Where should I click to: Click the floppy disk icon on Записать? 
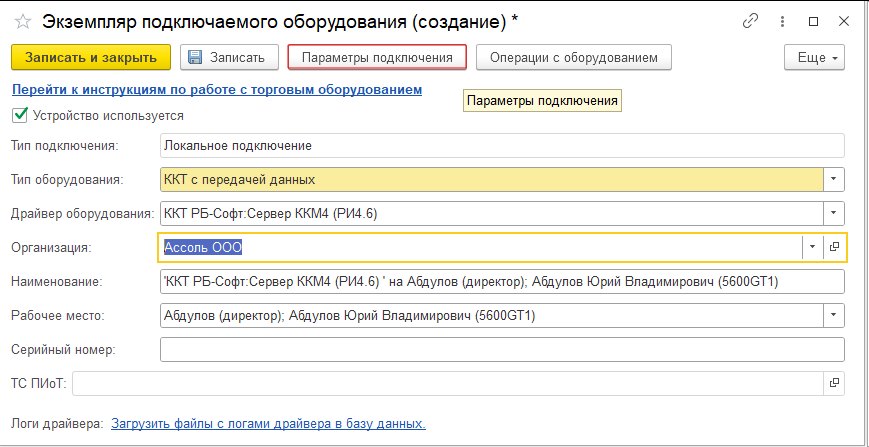coord(195,57)
